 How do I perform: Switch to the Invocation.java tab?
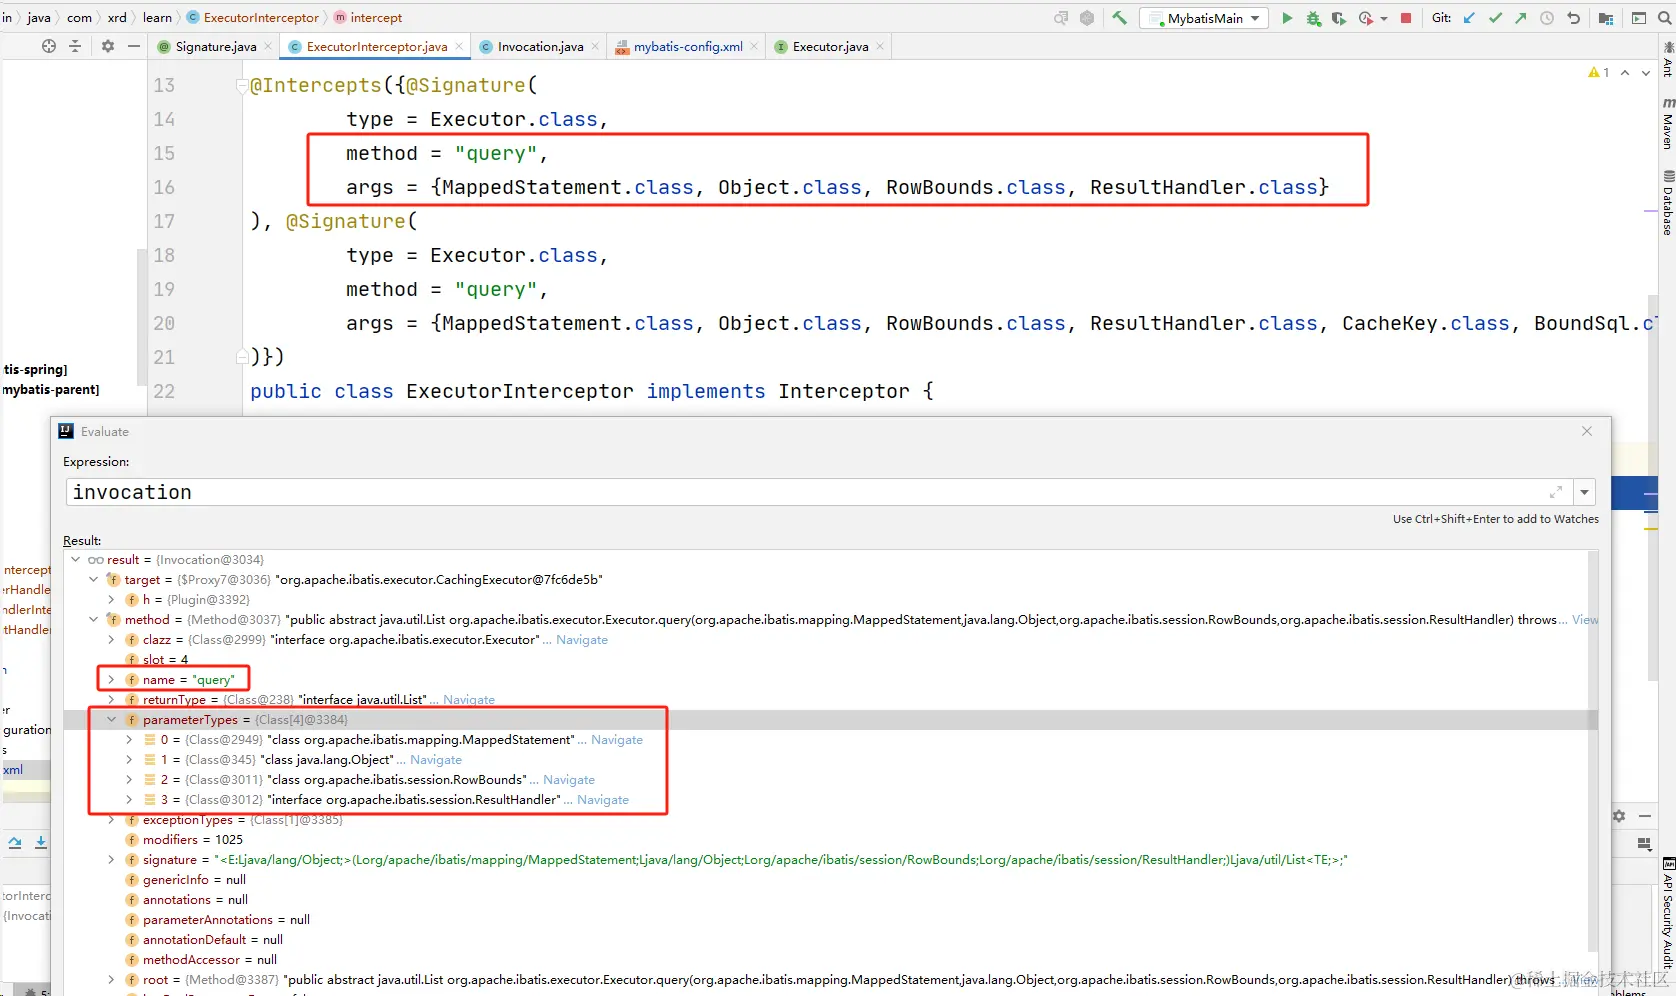(x=540, y=47)
